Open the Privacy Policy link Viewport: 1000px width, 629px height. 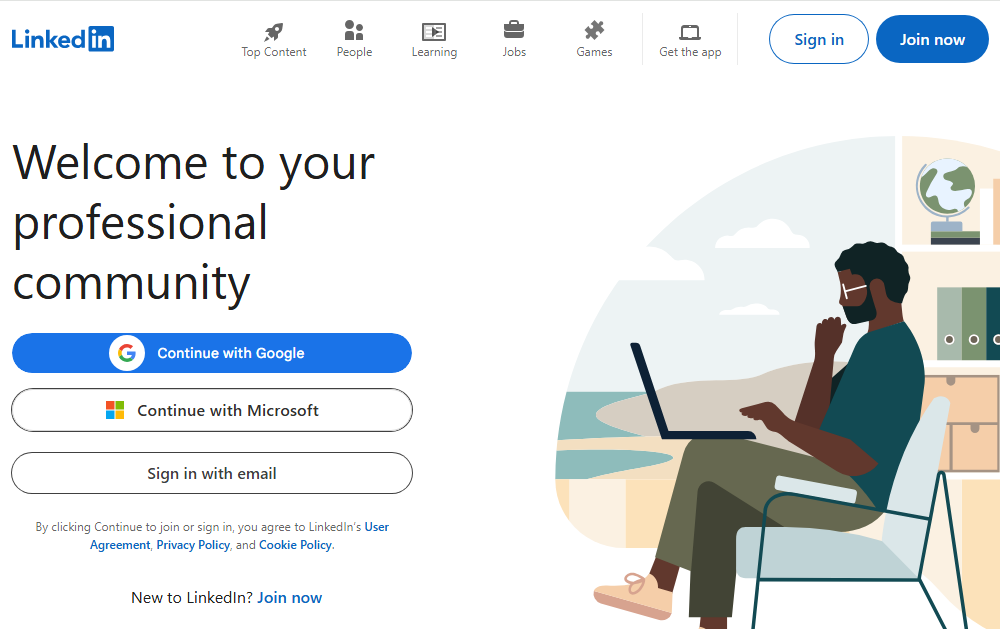(x=193, y=545)
